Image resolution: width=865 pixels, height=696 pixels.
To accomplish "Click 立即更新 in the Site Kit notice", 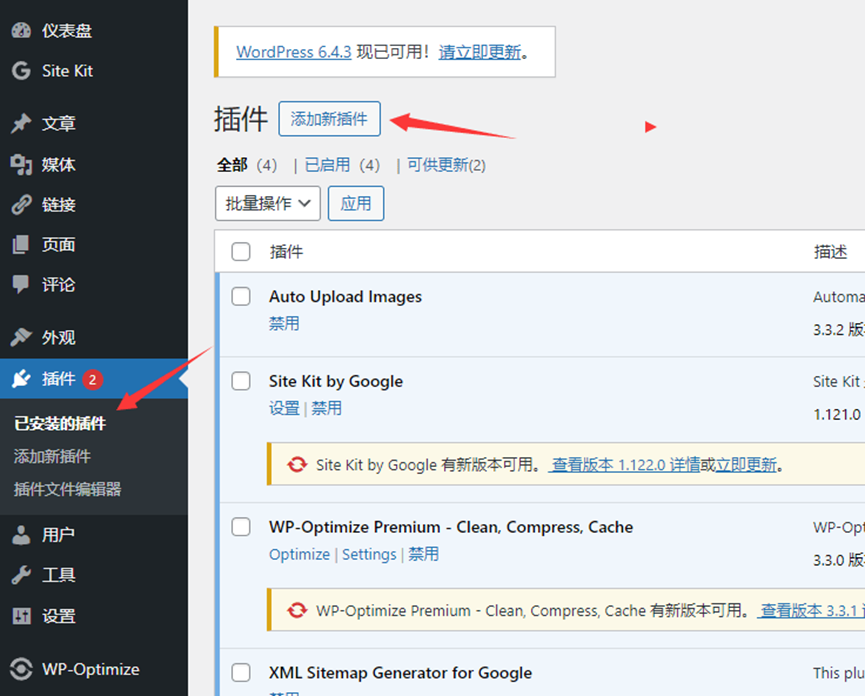I will pos(746,464).
